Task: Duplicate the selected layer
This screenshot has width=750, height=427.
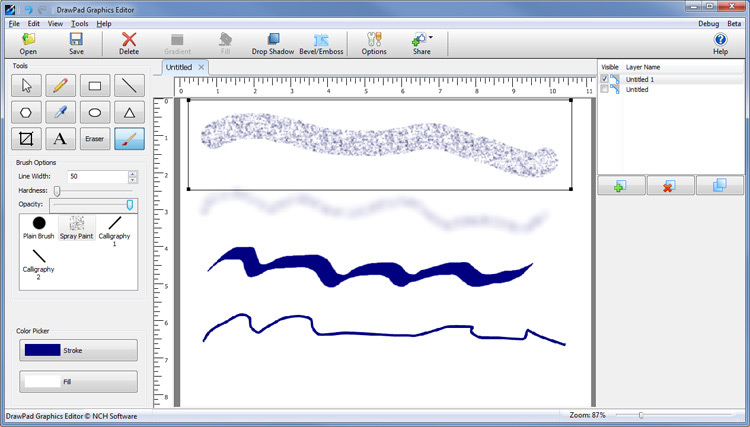Action: [720, 186]
